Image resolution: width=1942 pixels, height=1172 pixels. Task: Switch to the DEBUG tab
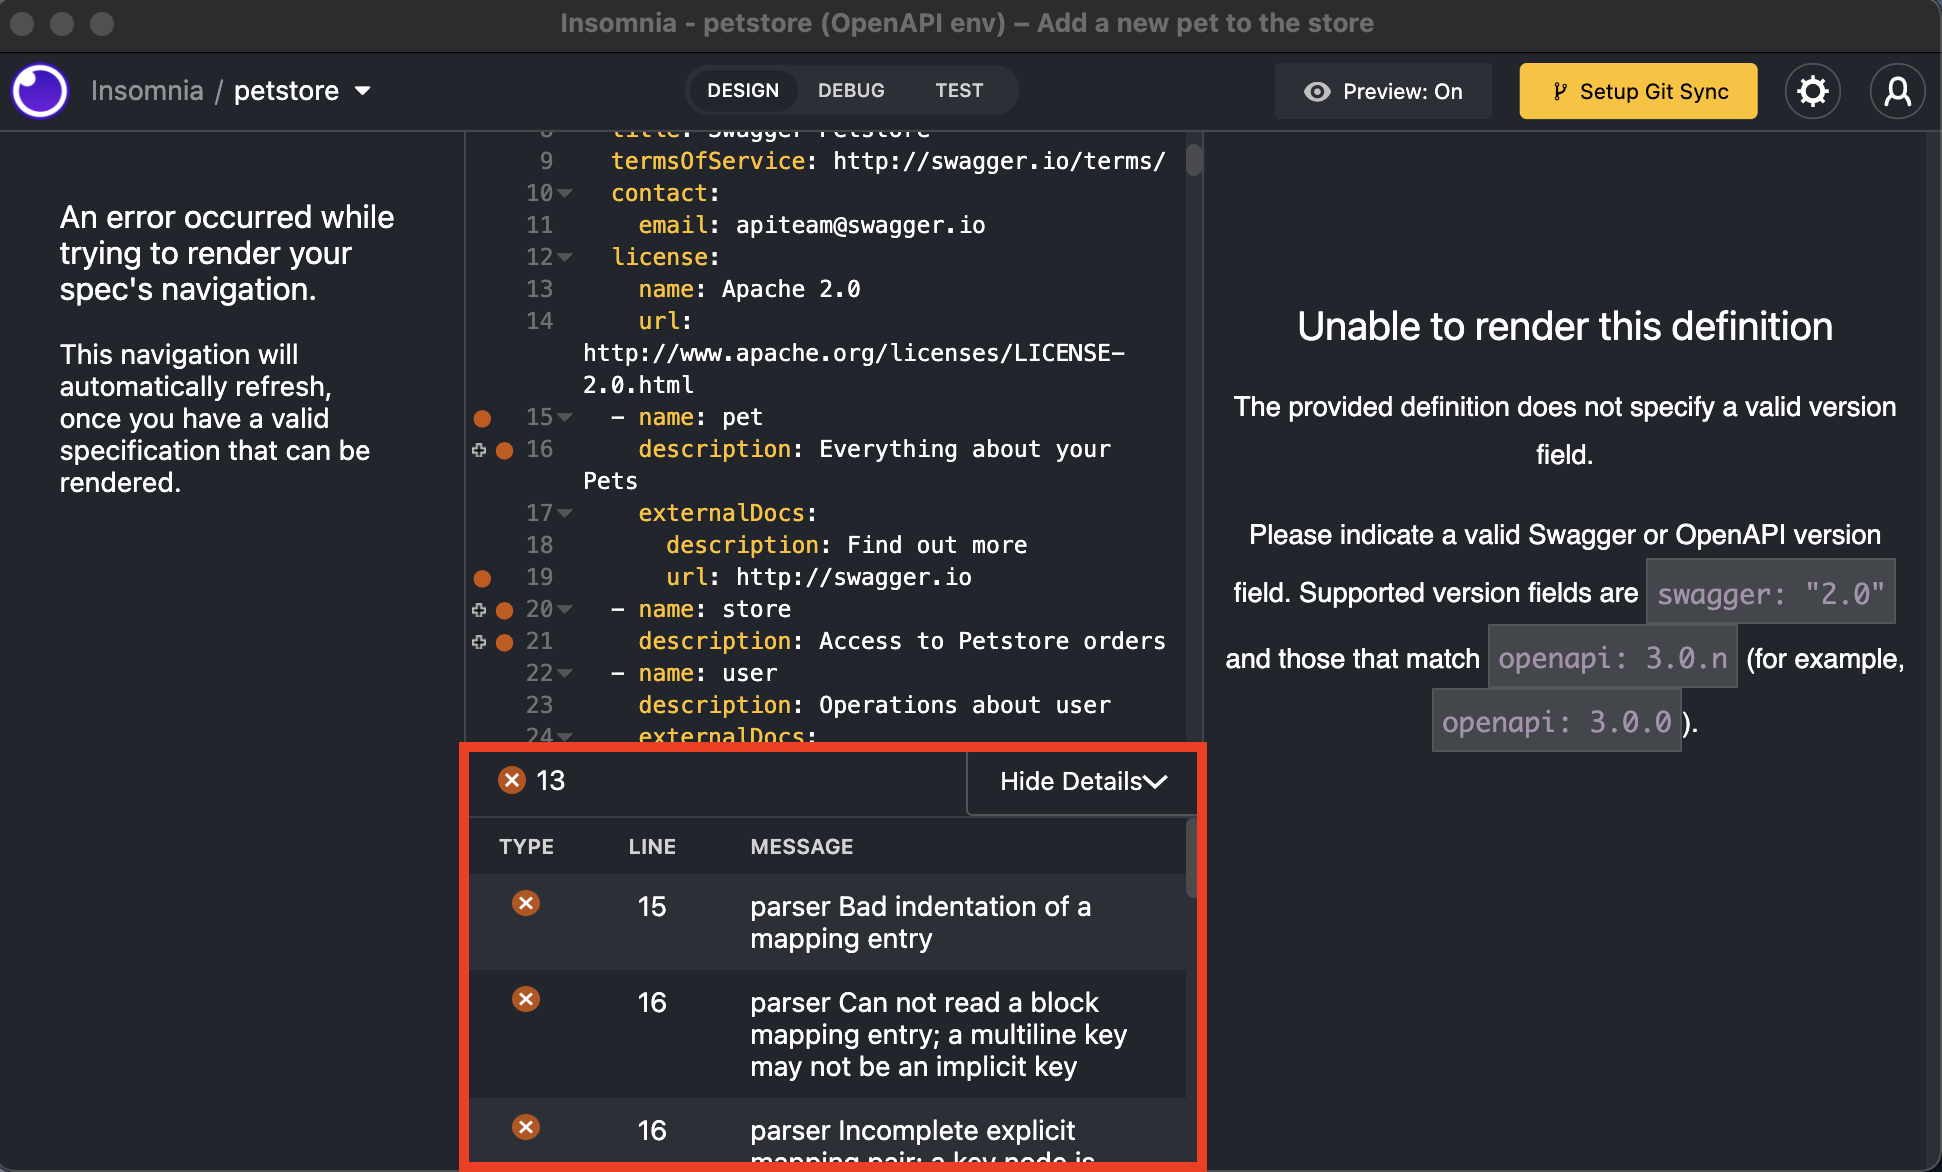click(851, 91)
